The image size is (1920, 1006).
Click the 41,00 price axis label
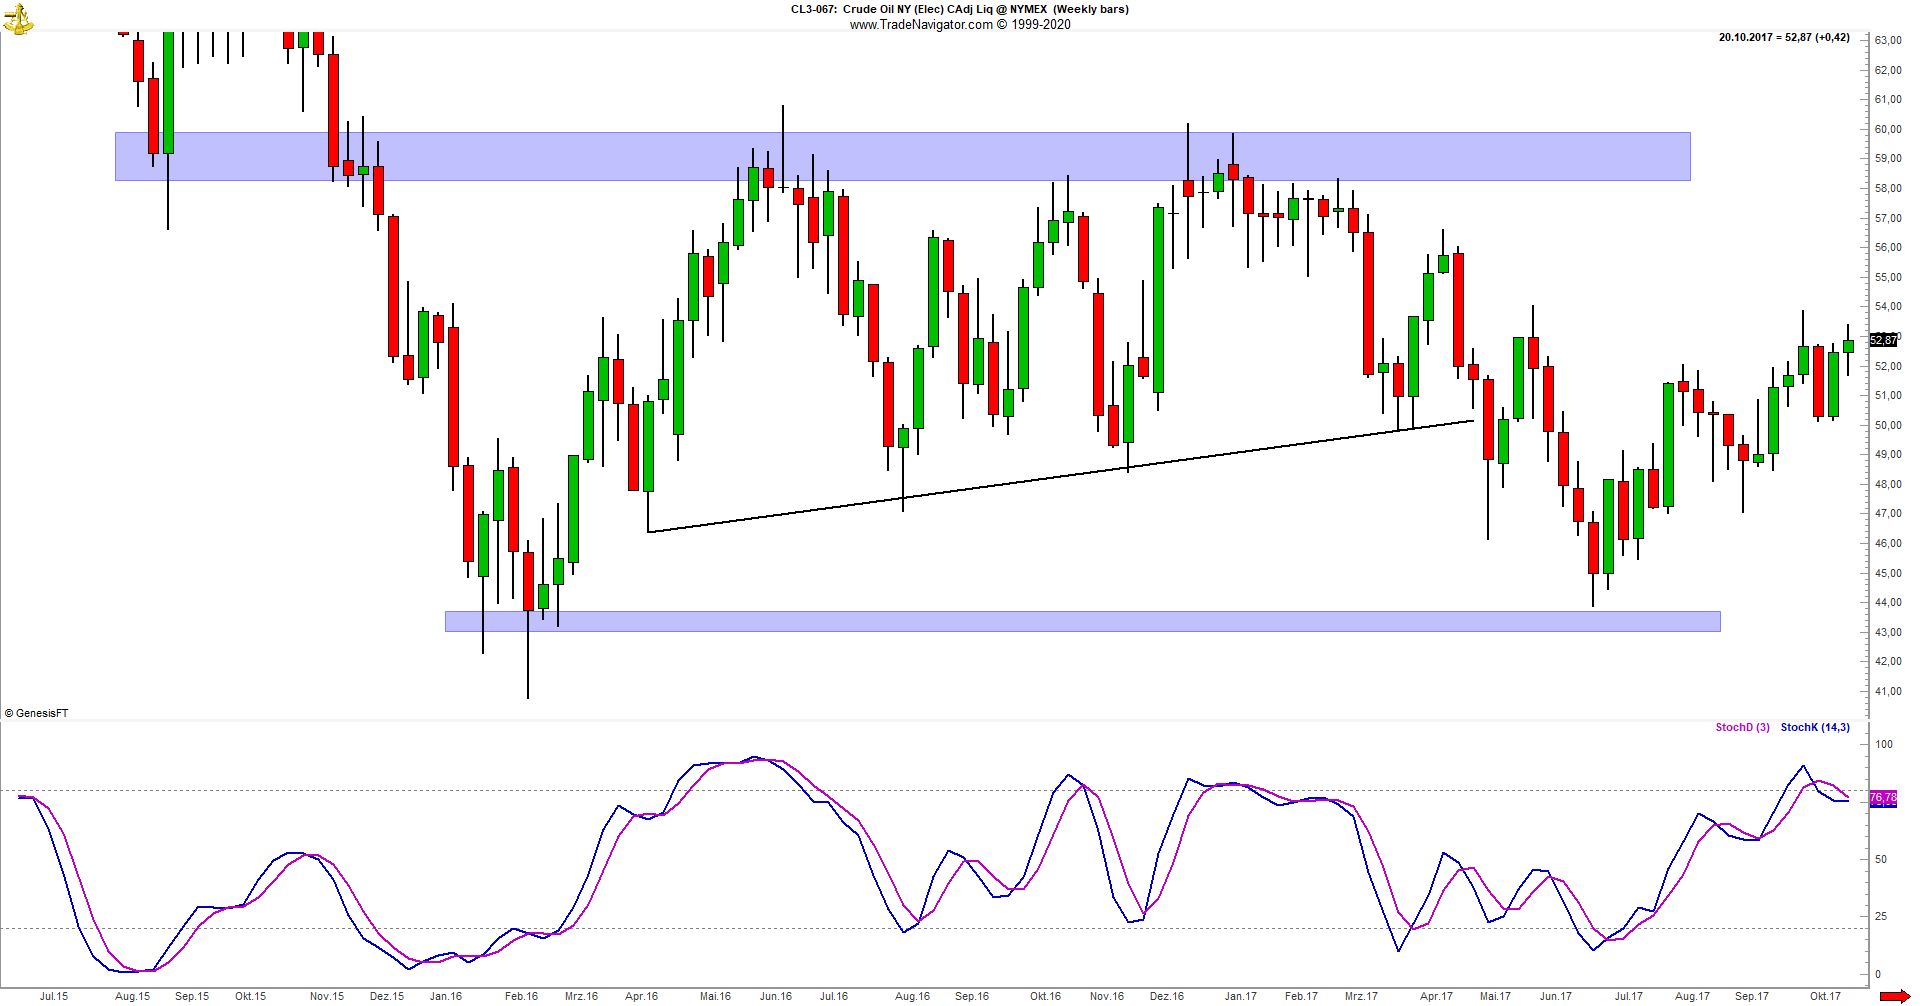1888,691
